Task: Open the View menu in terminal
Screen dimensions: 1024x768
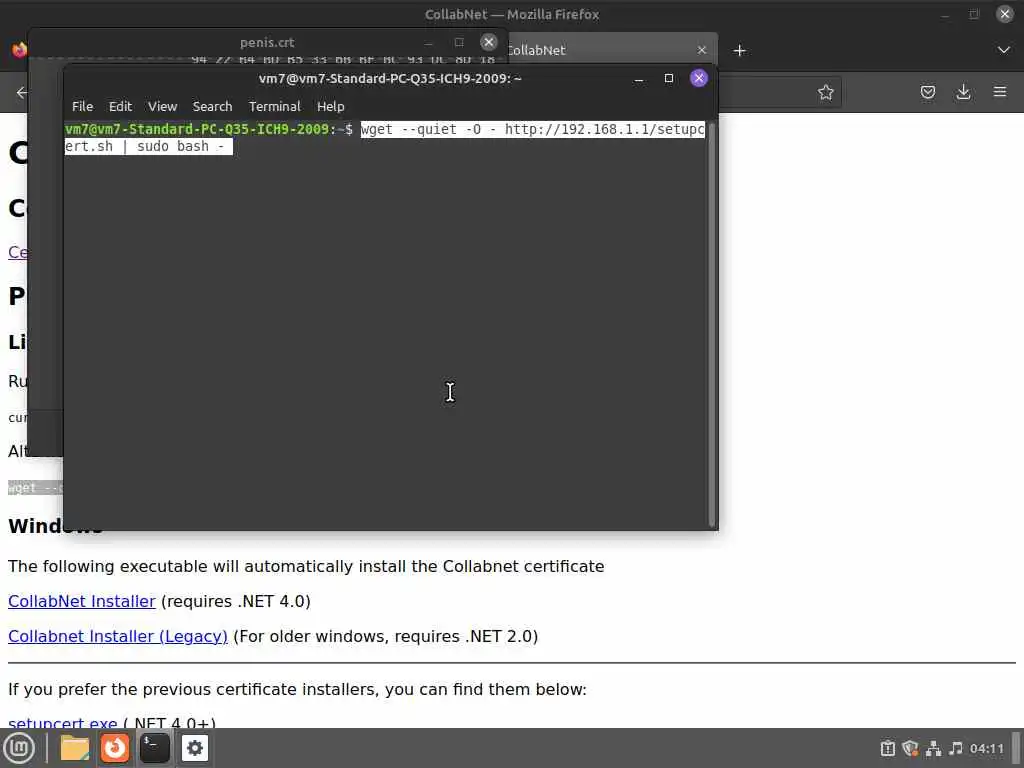Action: (162, 106)
